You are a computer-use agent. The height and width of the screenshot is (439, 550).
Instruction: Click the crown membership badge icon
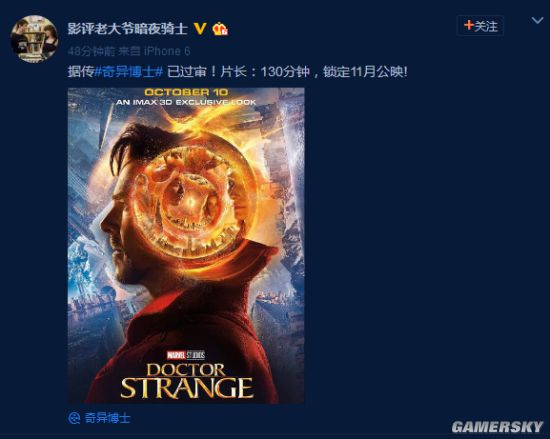220,29
